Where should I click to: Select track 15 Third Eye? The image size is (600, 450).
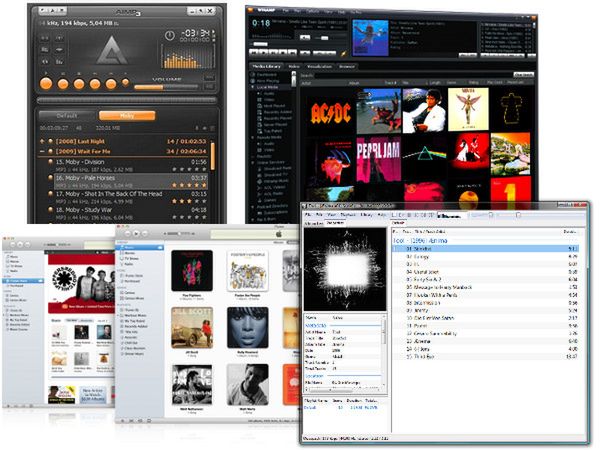point(486,357)
